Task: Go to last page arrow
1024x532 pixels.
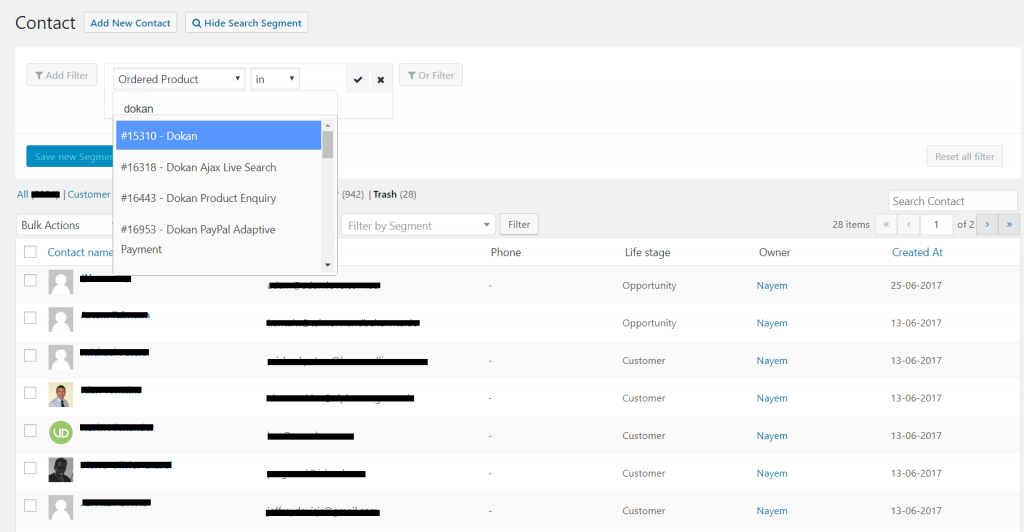Action: (1009, 225)
